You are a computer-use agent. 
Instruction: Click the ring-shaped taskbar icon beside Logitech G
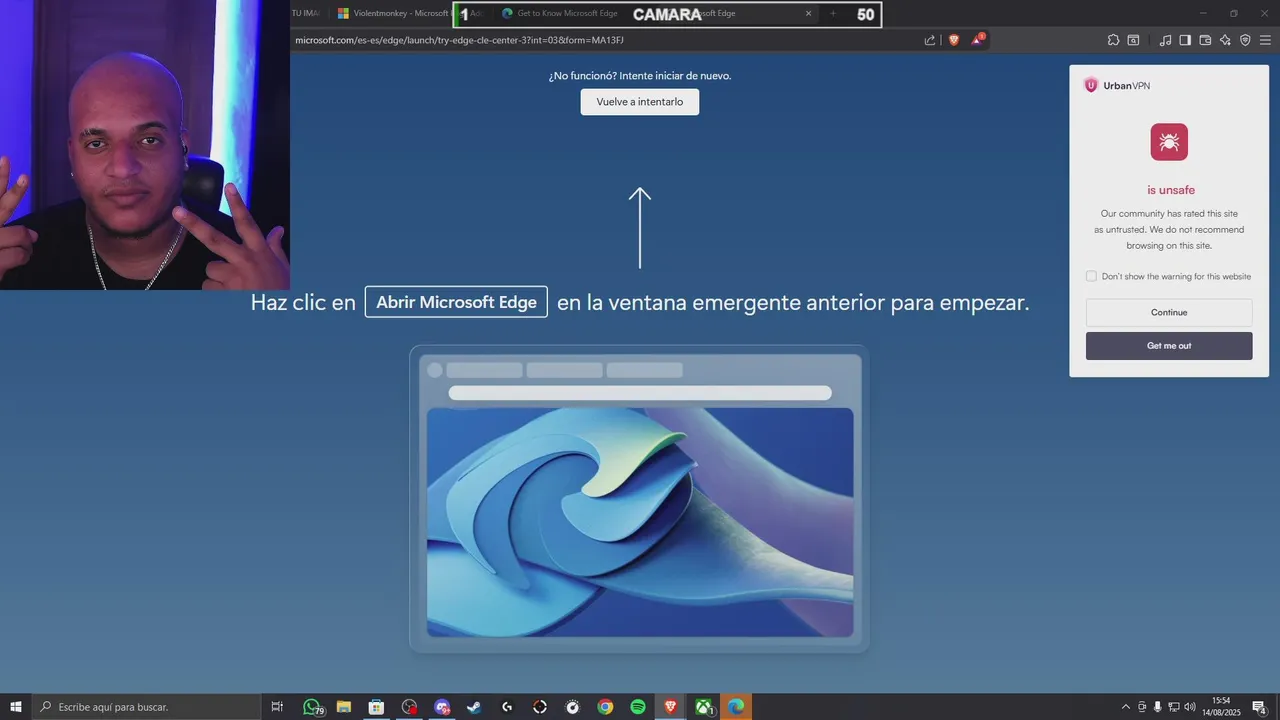(x=540, y=707)
